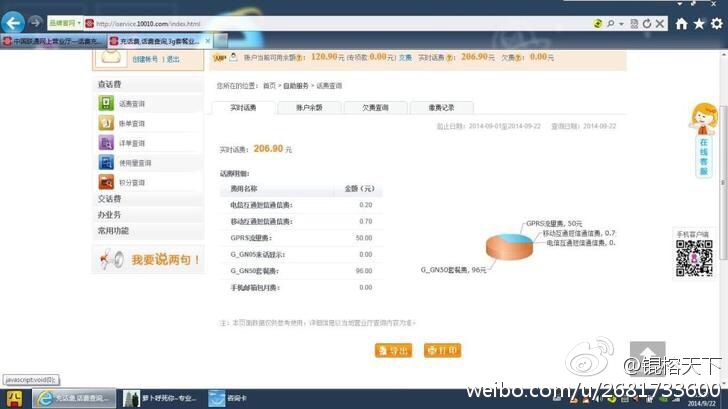Viewport: 728px width, 409px height.
Task: Open 账单查询 in the sidebar
Action: click(x=131, y=123)
